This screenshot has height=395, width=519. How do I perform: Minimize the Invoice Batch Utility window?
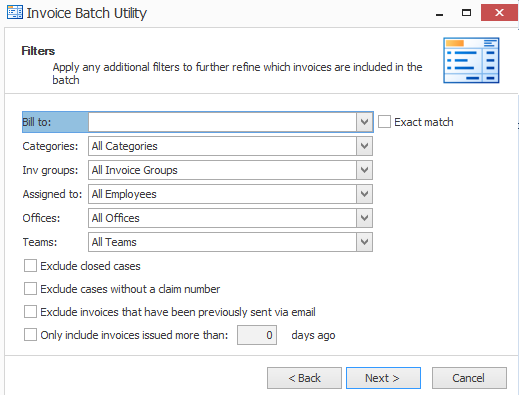coord(439,13)
